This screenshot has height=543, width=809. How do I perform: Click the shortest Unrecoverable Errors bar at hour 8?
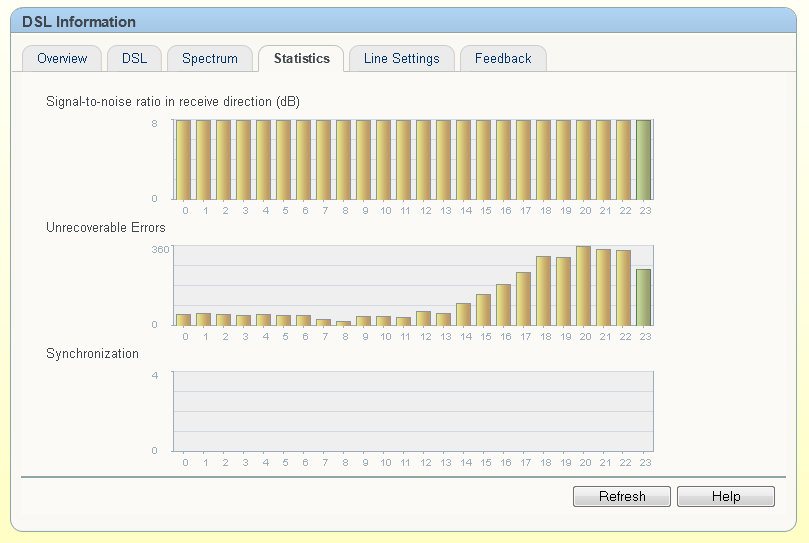click(344, 323)
